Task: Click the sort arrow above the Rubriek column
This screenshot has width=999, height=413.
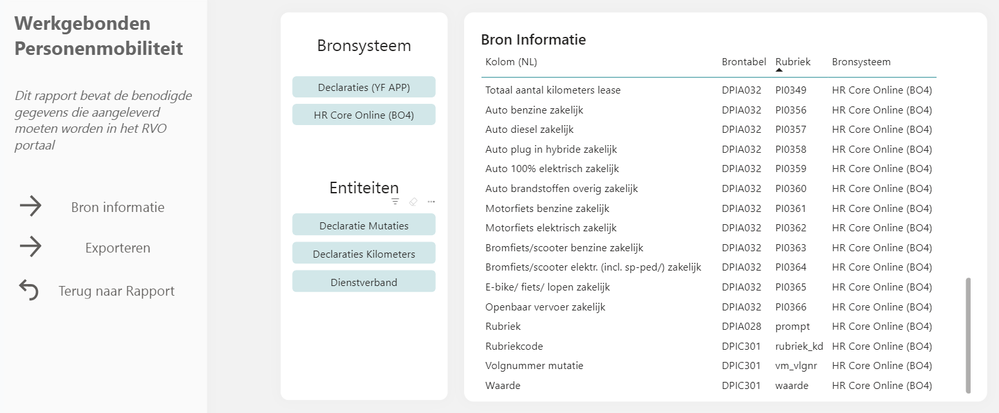Action: (x=779, y=71)
